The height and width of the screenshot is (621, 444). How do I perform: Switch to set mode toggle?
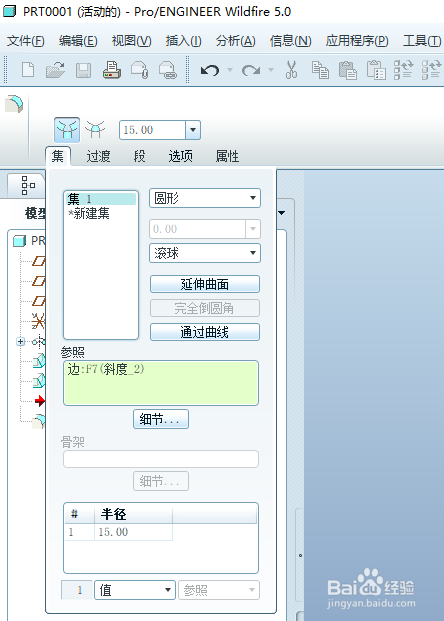[x=67, y=130]
